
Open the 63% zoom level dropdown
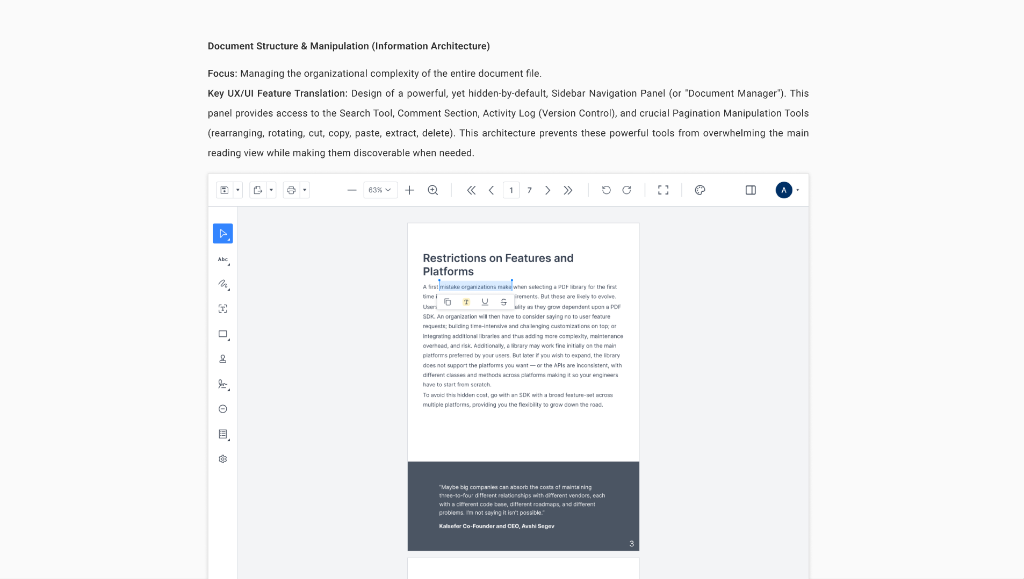pyautogui.click(x=380, y=189)
